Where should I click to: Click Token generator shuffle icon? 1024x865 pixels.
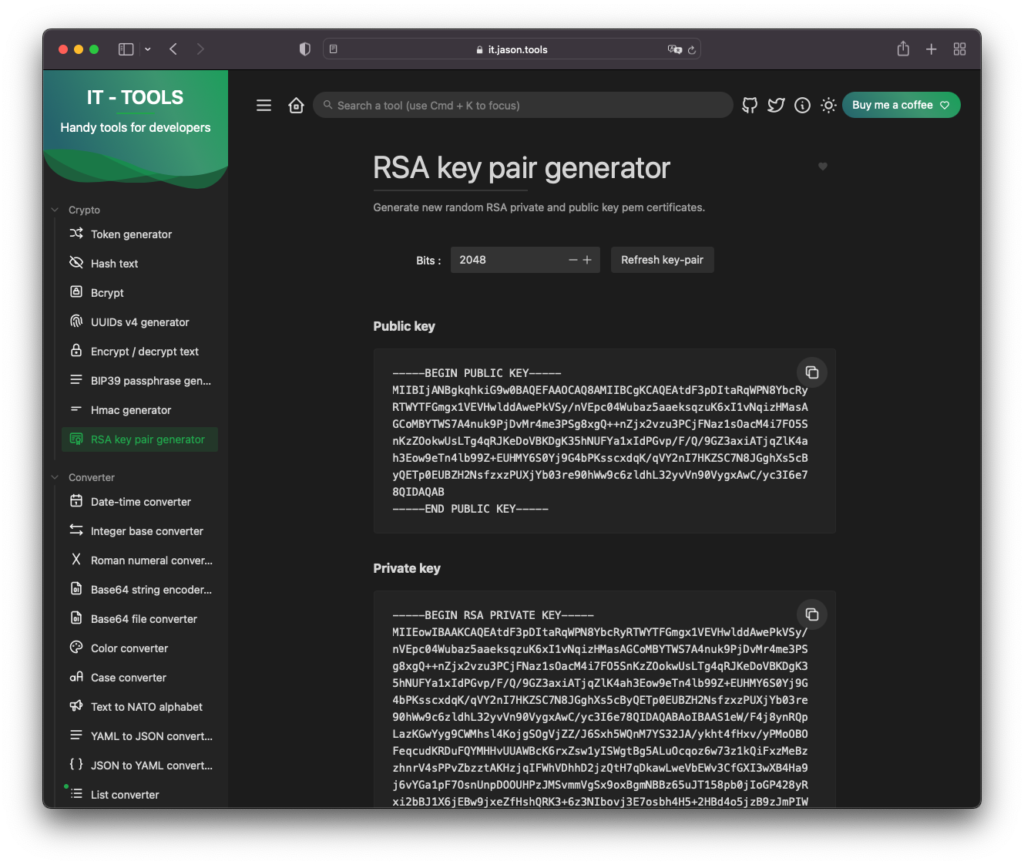(76, 233)
